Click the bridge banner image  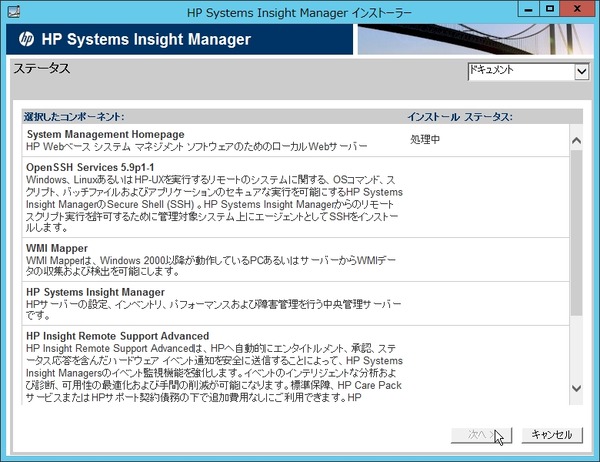tap(476, 39)
